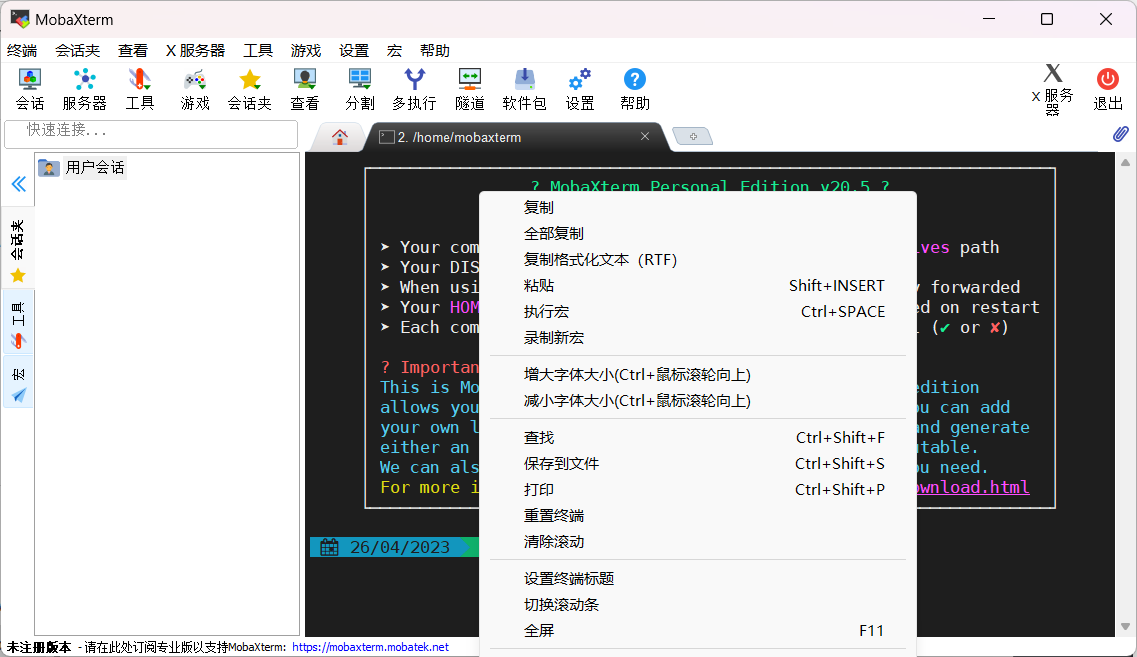Open the 工具 menu in menu bar
The image size is (1137, 657).
[258, 51]
